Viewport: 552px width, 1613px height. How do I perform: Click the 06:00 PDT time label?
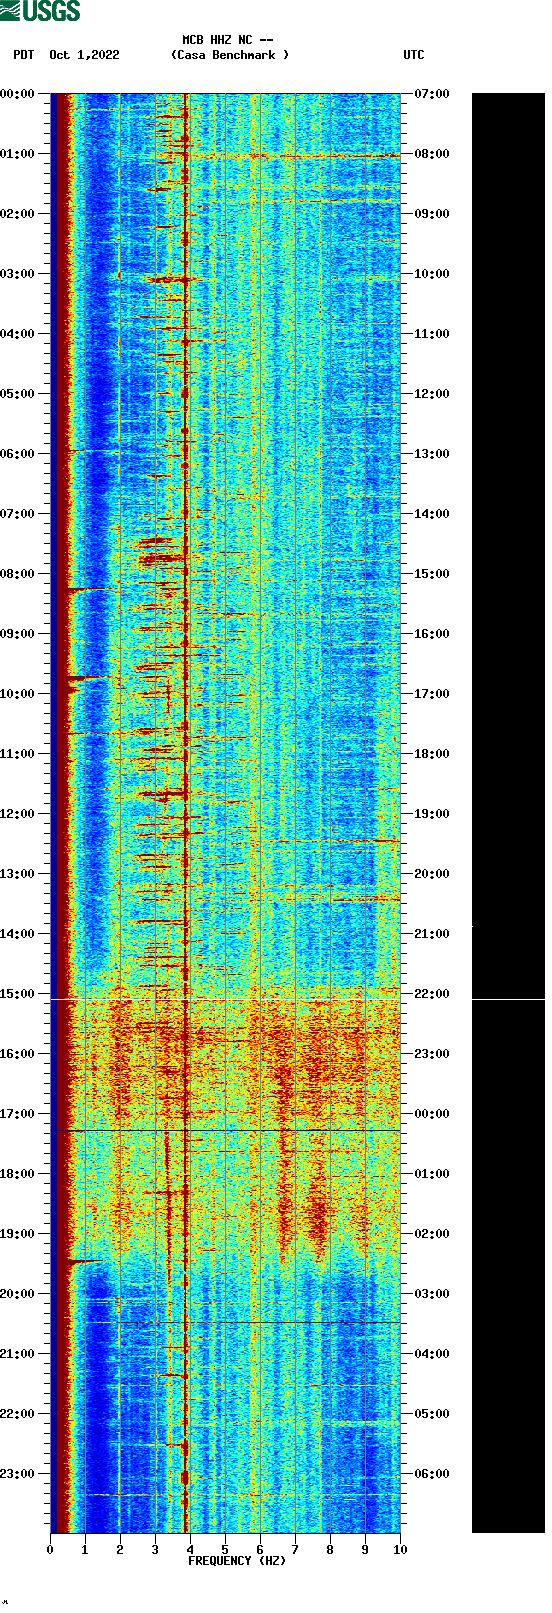click(x=18, y=454)
